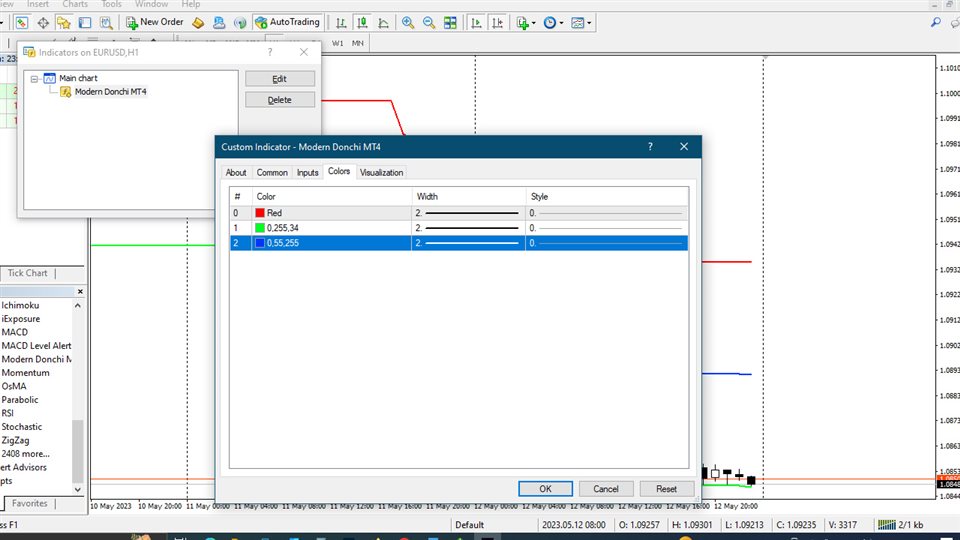Select the line chart type icon
The height and width of the screenshot is (540, 960).
coord(383,22)
